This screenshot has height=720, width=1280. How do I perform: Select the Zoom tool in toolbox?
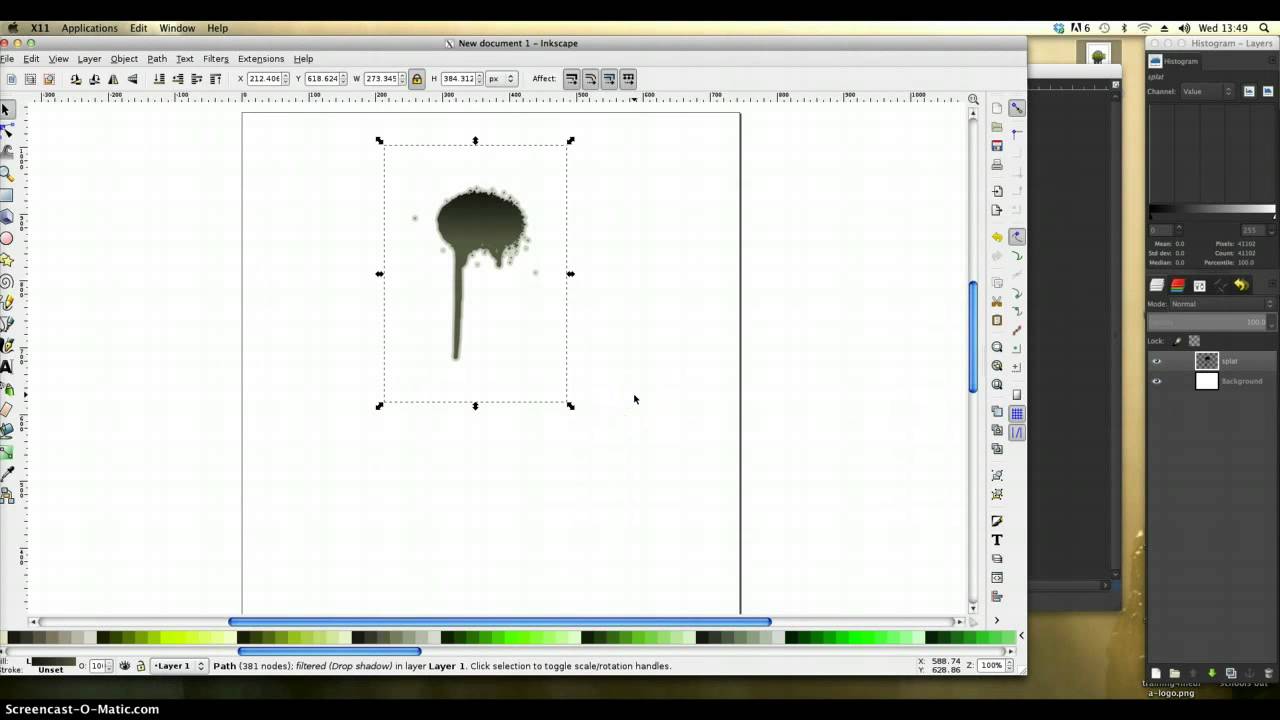[x=6, y=173]
